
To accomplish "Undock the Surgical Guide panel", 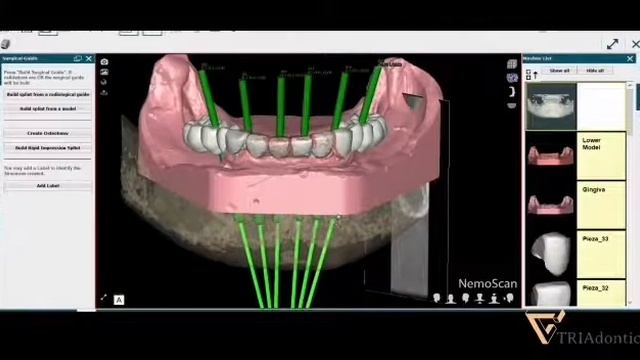I will coord(78,58).
